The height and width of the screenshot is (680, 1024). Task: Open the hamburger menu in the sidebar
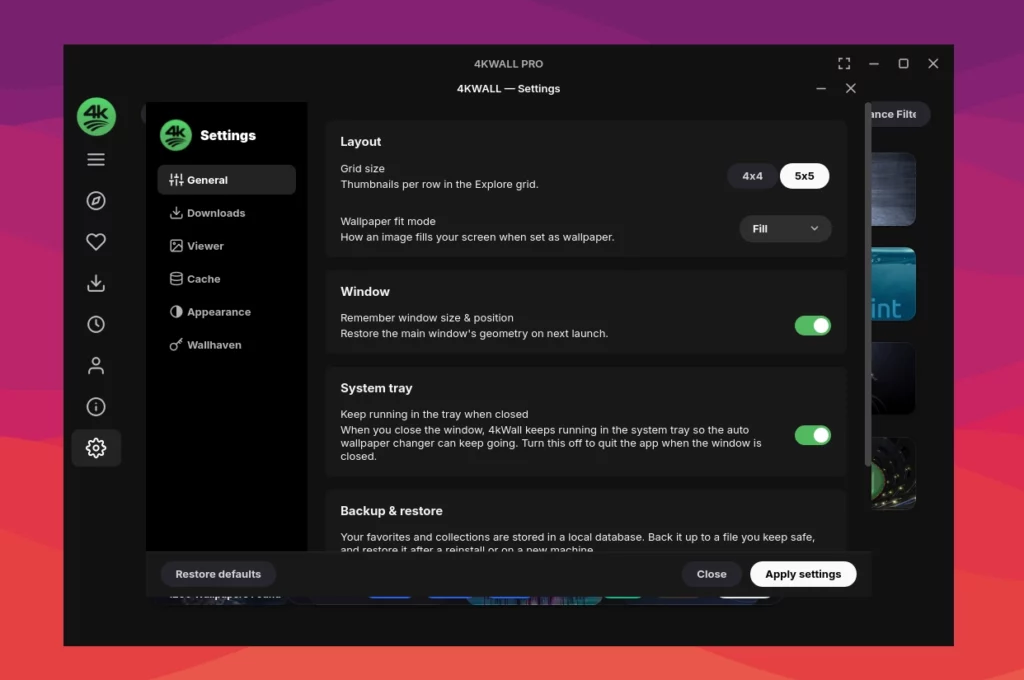tap(96, 159)
